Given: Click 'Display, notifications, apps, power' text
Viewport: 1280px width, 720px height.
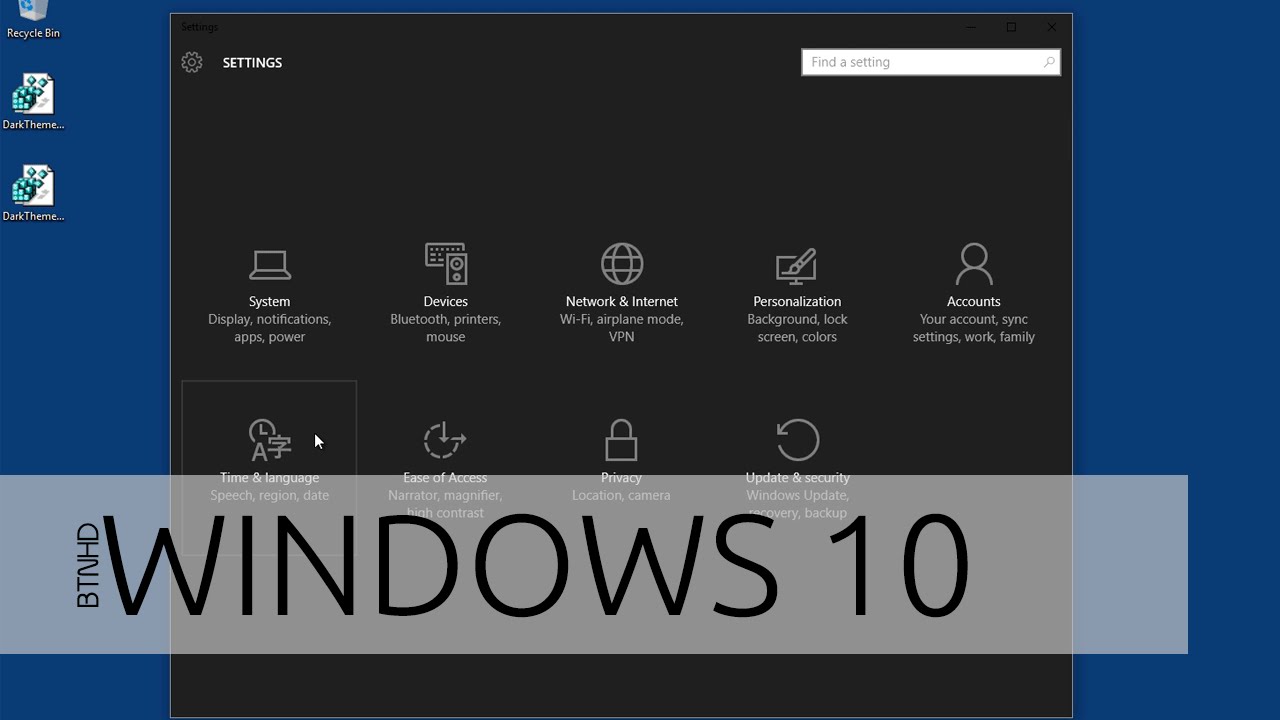Looking at the screenshot, I should coord(269,328).
